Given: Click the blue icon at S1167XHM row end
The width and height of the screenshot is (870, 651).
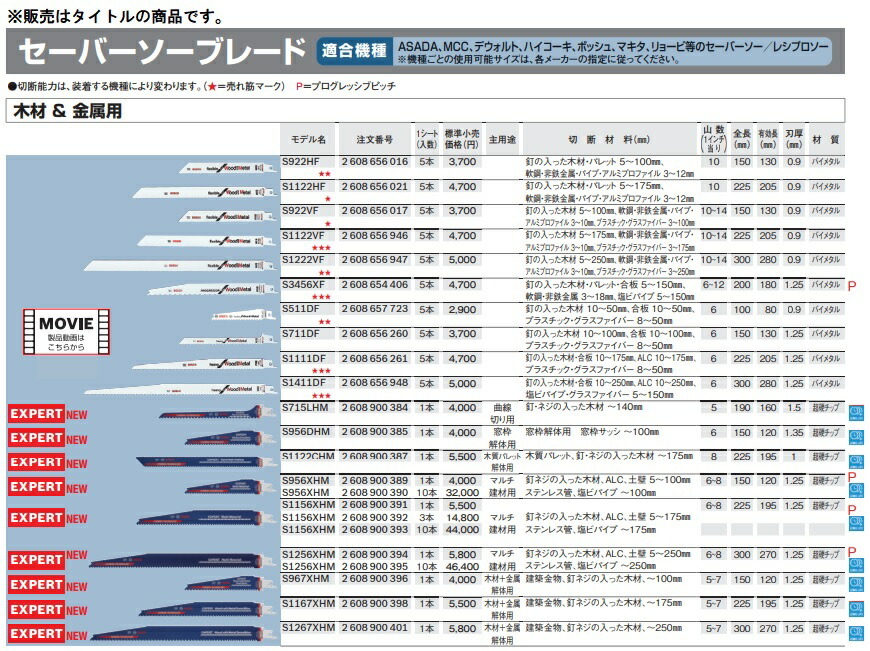Looking at the screenshot, I should pyautogui.click(x=856, y=609).
